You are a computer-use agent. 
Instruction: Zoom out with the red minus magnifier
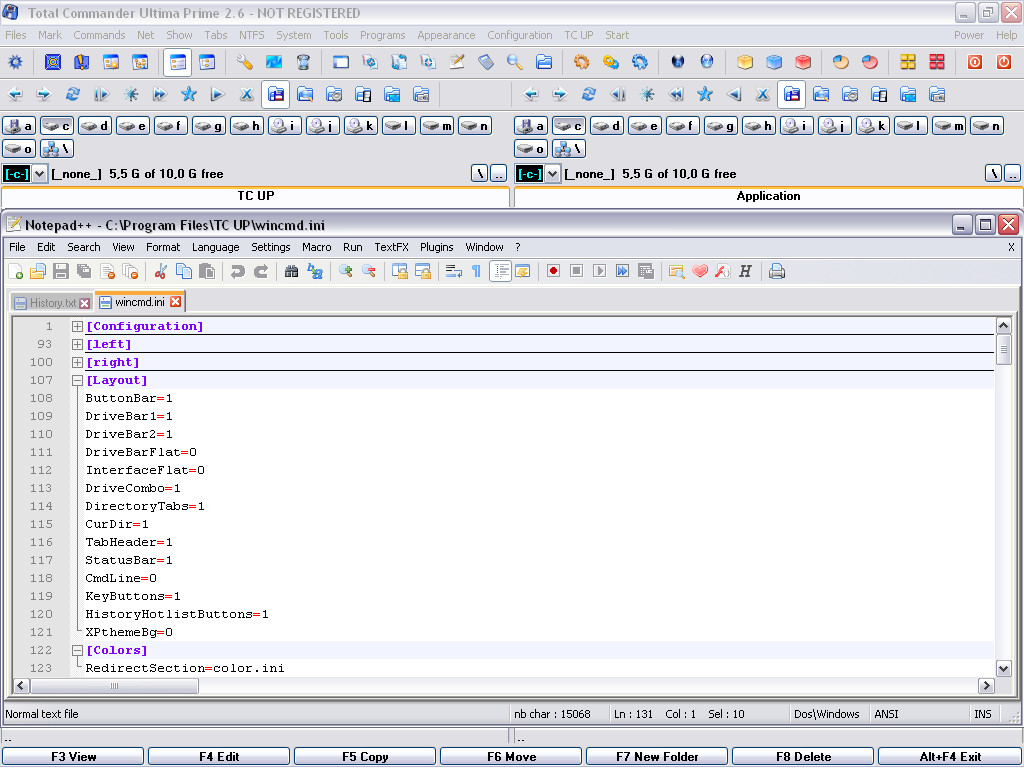[x=369, y=271]
